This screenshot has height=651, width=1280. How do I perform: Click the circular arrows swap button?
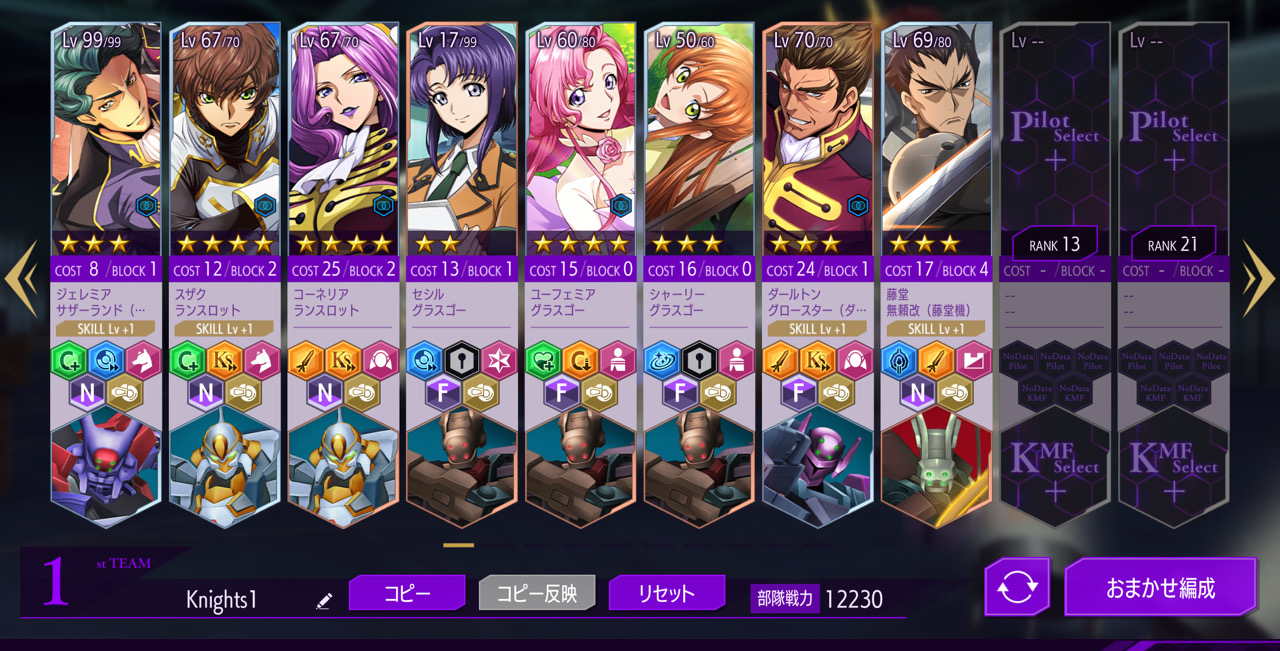point(1017,587)
